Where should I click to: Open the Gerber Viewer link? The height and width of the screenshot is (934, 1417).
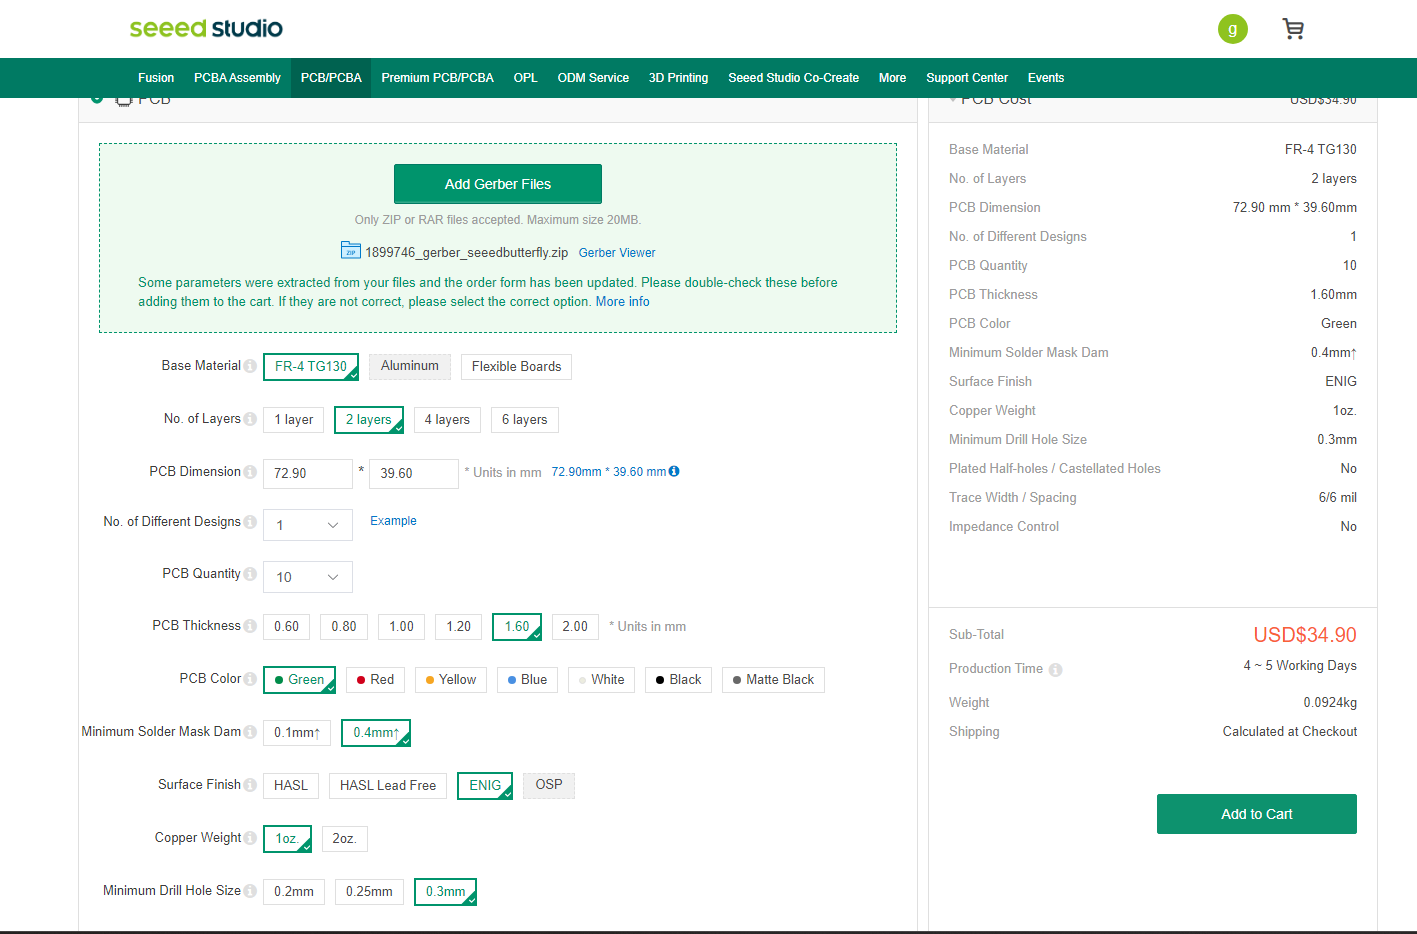pyautogui.click(x=616, y=252)
